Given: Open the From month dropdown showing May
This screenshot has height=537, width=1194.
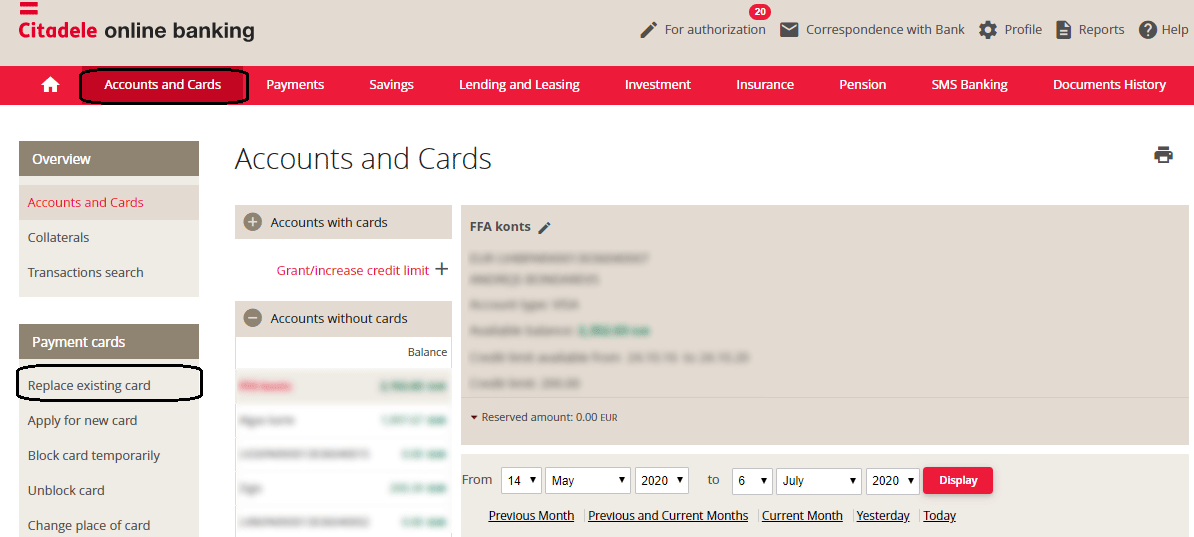Looking at the screenshot, I should point(588,481).
